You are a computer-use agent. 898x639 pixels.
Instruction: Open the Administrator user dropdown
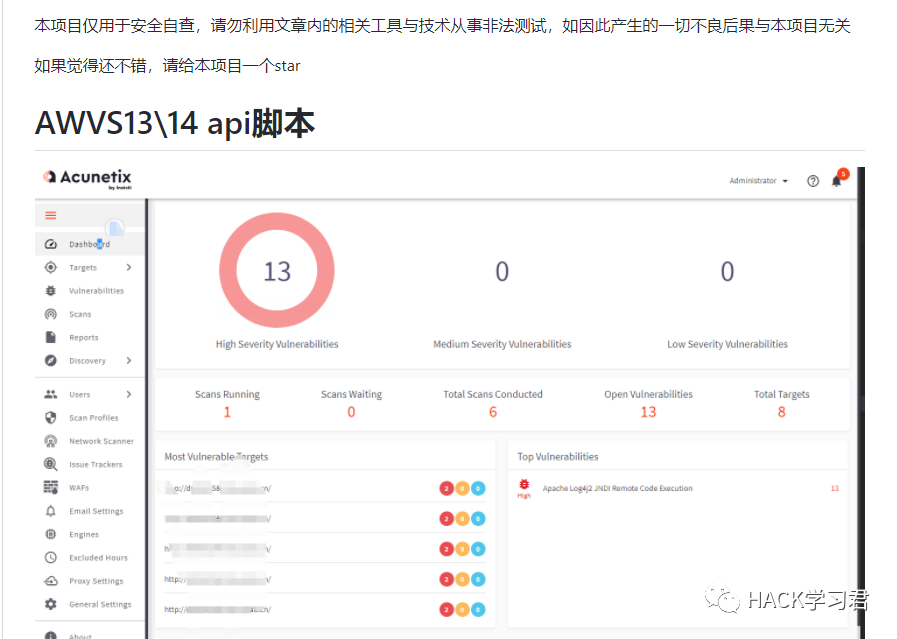tap(758, 181)
